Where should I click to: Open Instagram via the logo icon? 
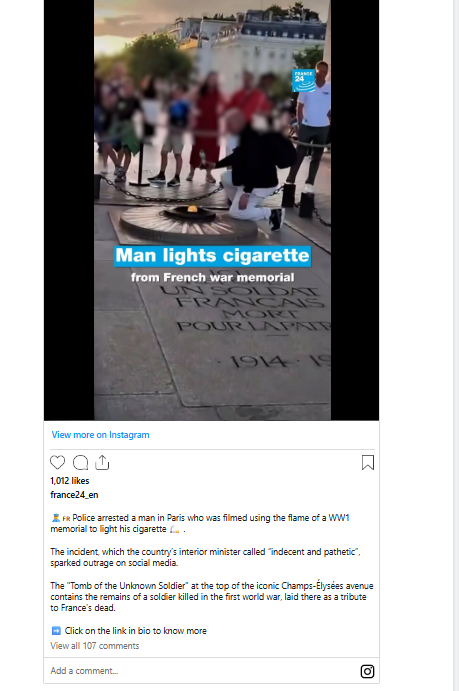point(367,671)
